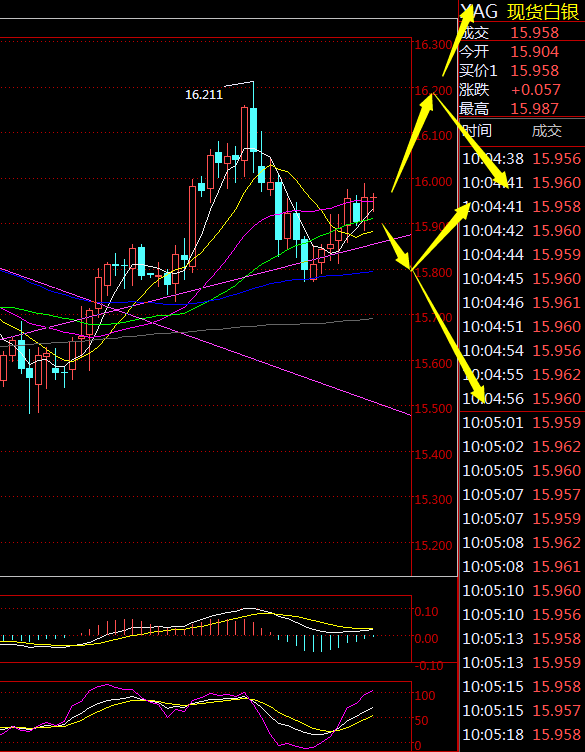Click the 15.600 price axis label

[x=433, y=363]
